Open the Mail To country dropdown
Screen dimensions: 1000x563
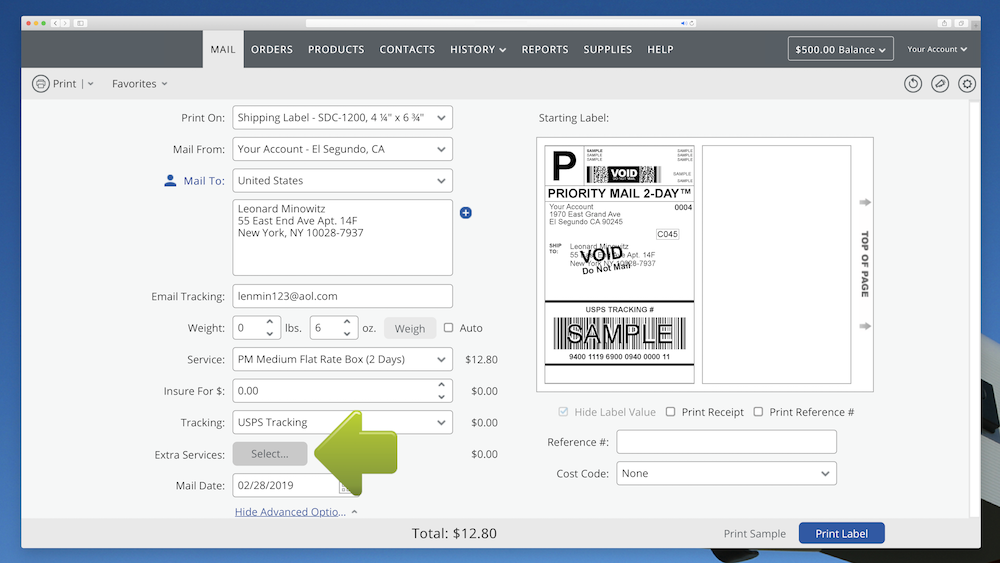[x=342, y=180]
